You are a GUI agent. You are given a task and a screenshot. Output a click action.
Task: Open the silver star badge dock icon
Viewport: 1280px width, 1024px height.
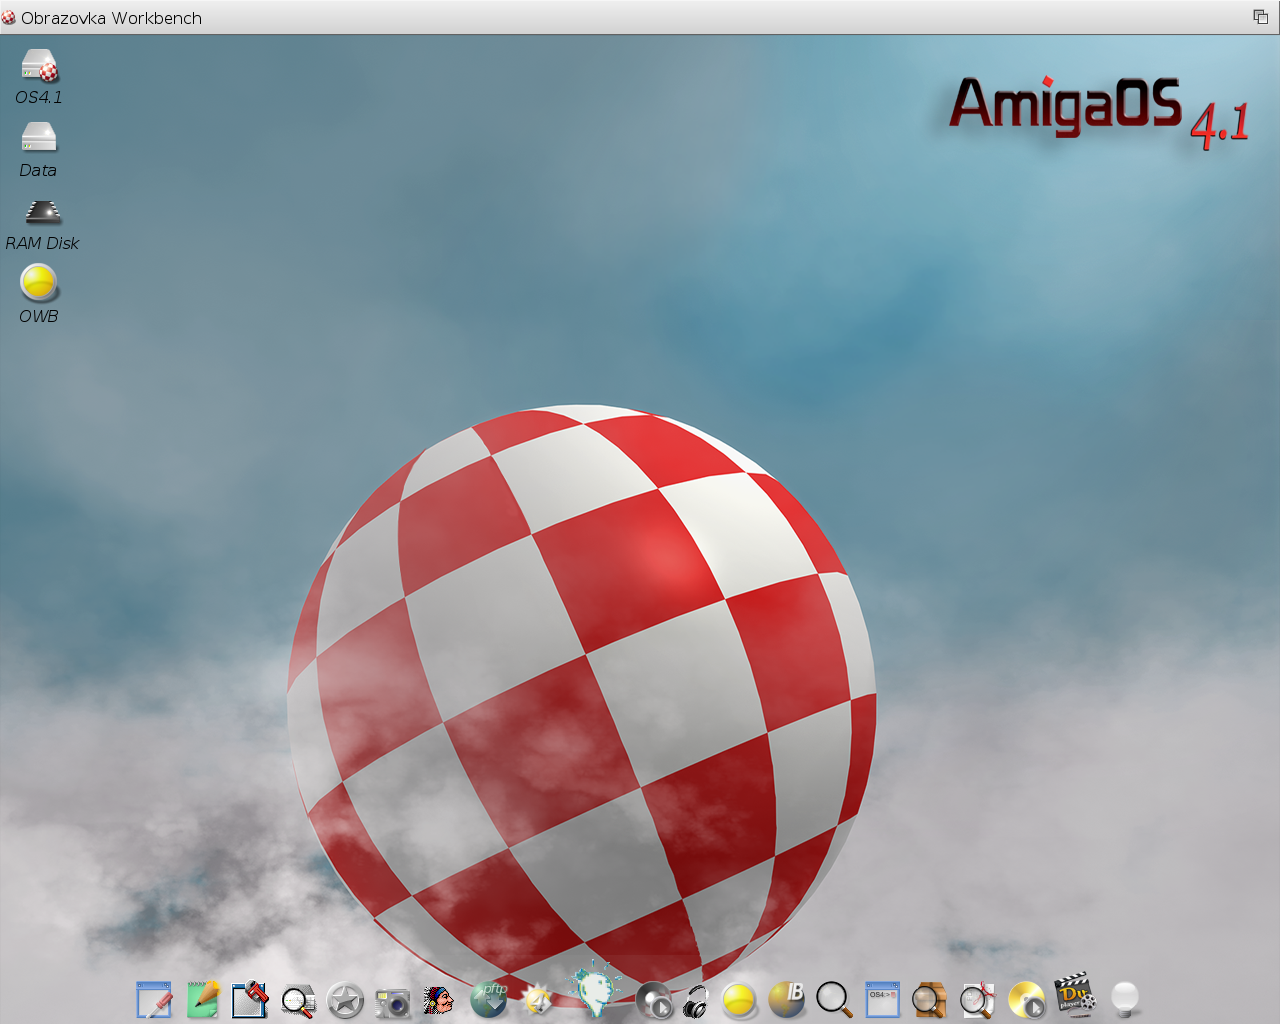346,1000
